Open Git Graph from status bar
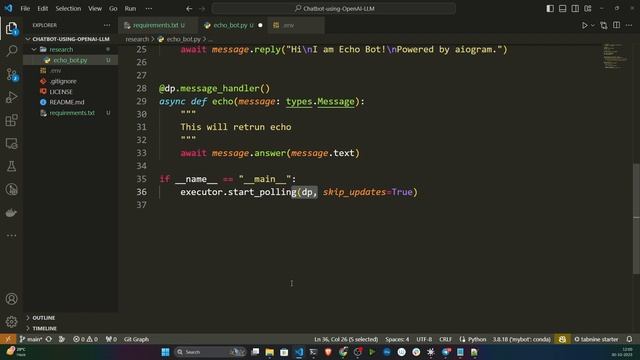This screenshot has width=640, height=360. 136,339
